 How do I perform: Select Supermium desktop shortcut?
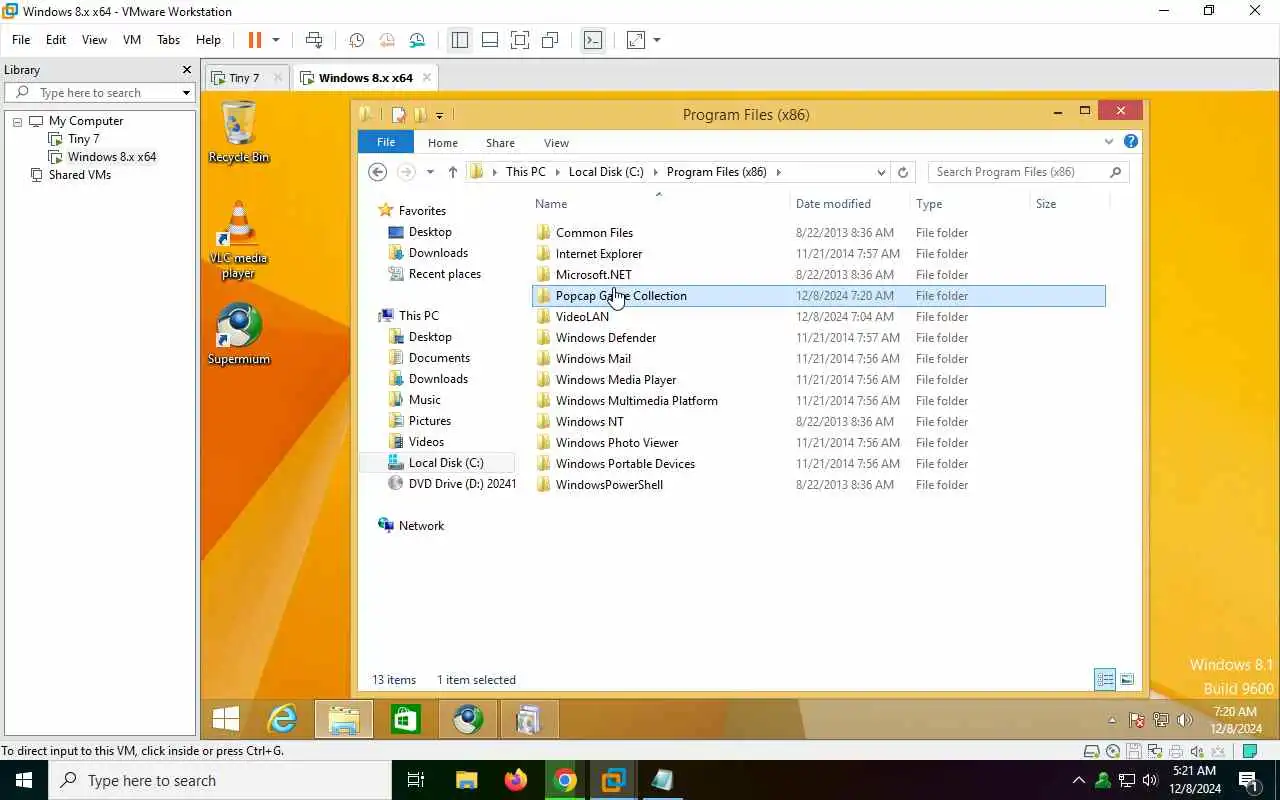[238, 334]
